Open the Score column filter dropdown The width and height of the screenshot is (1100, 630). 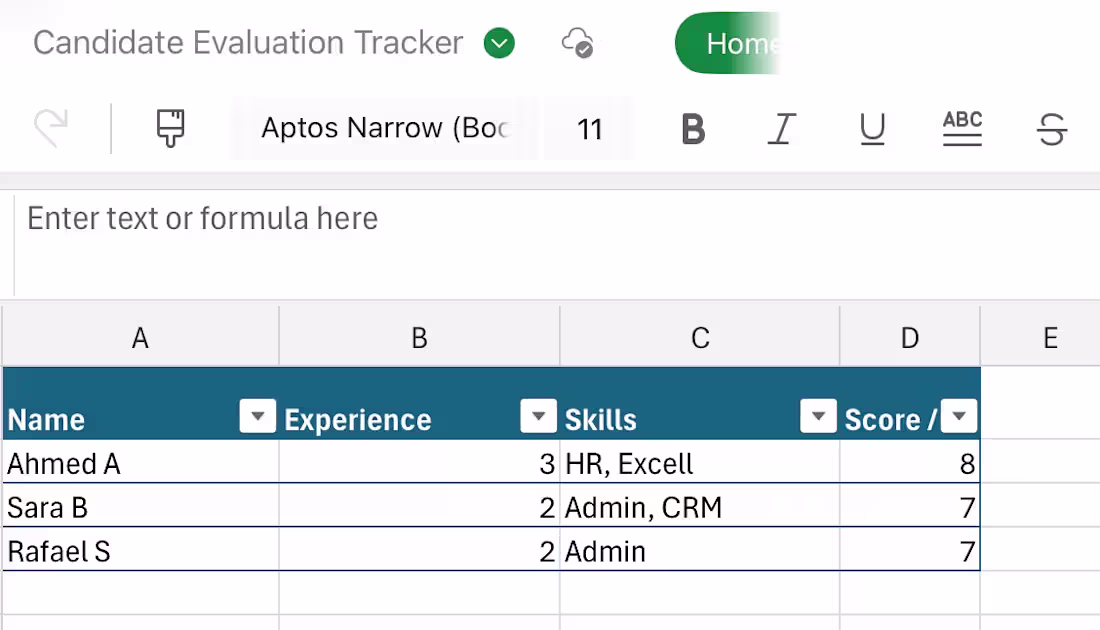(960, 416)
